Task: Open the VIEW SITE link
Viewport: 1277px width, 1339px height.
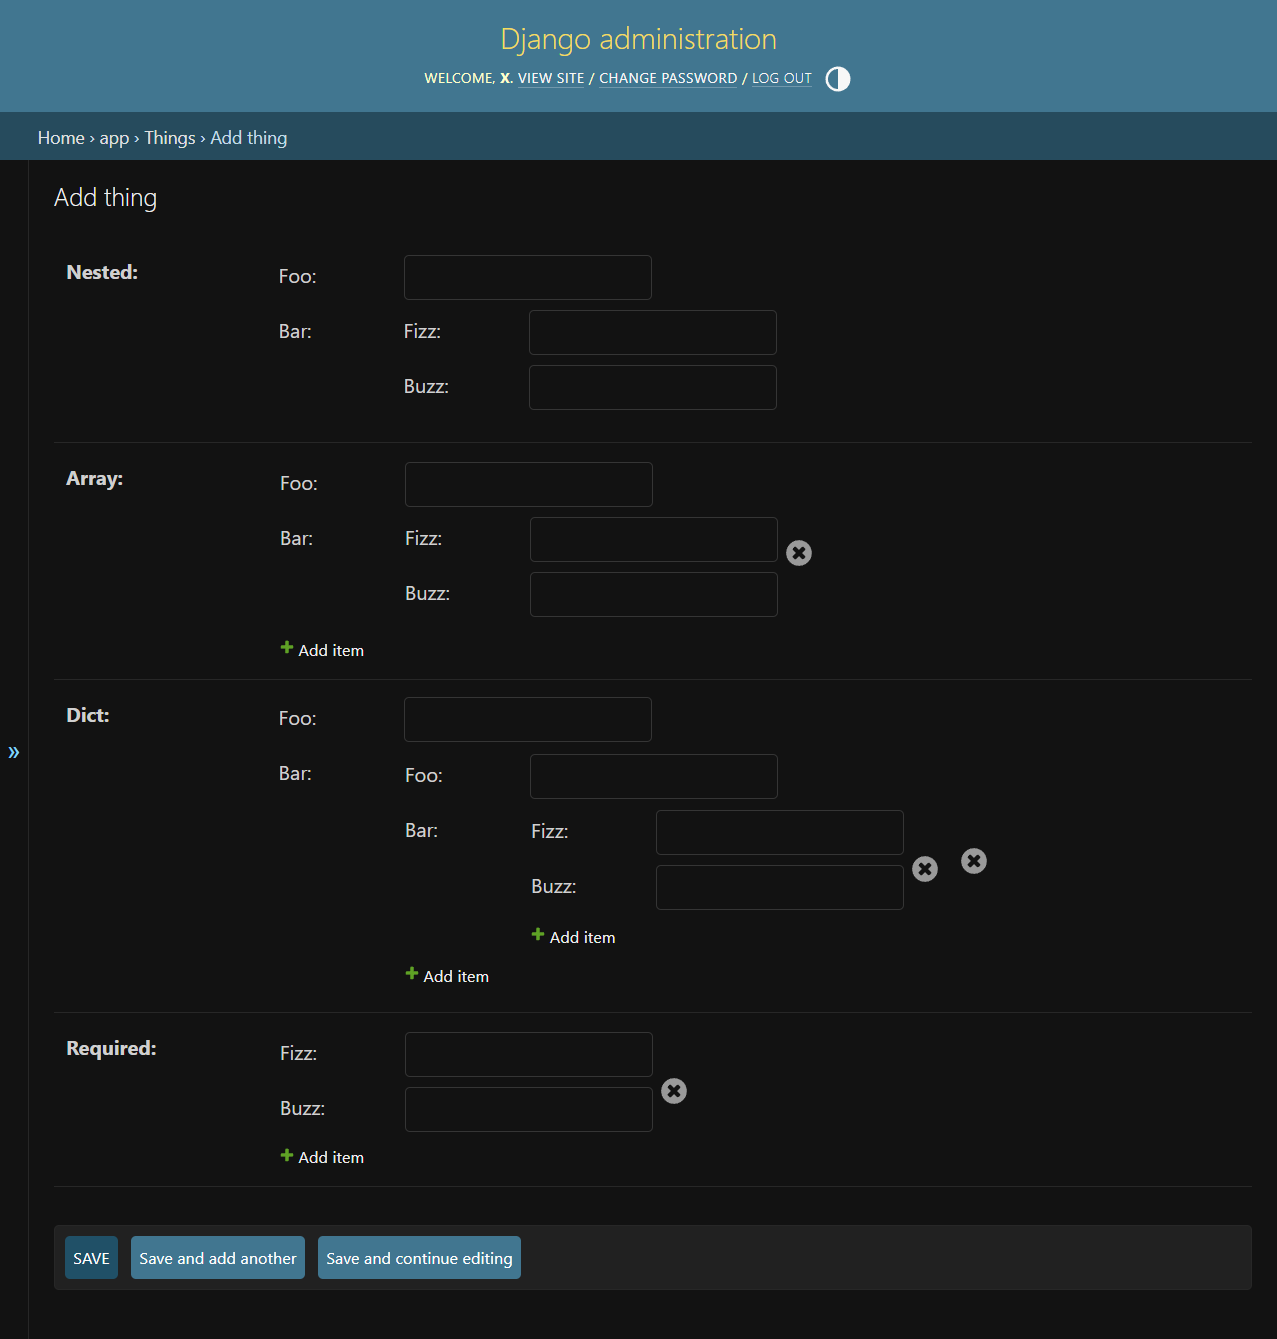Action: pyautogui.click(x=550, y=78)
